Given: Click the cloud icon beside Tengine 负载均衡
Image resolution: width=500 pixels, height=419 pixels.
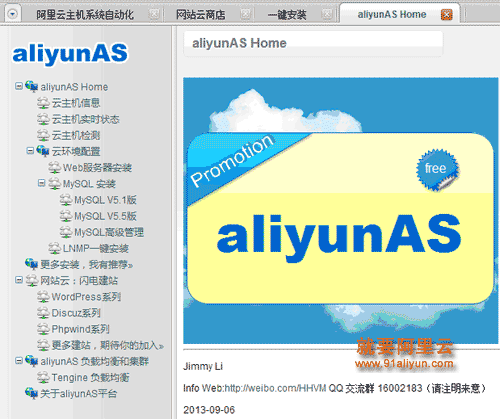Looking at the screenshot, I should (x=43, y=377).
